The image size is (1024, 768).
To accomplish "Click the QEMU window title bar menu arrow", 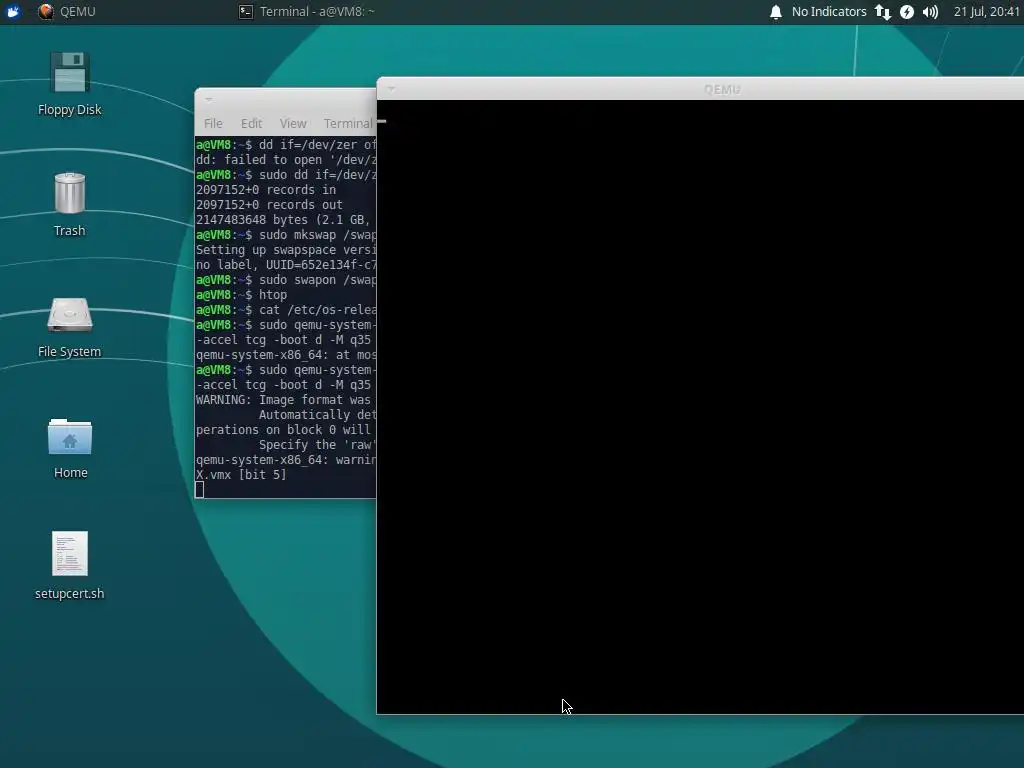I will pyautogui.click(x=391, y=88).
